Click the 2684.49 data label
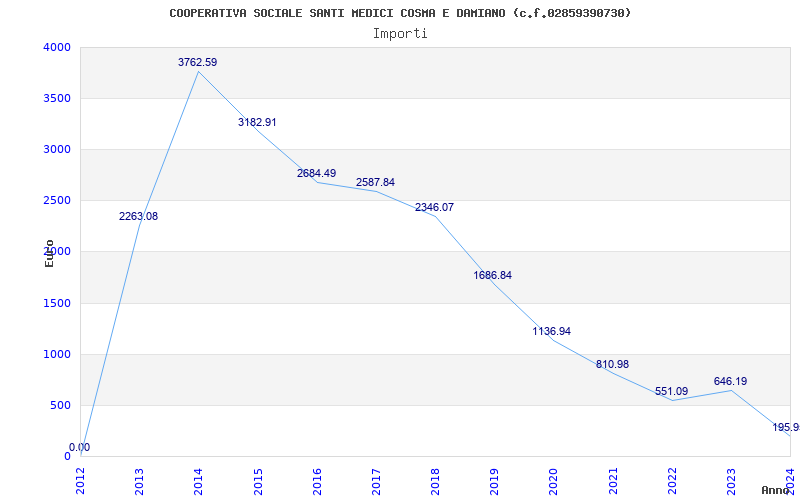This screenshot has width=800, height=500. coord(316,173)
